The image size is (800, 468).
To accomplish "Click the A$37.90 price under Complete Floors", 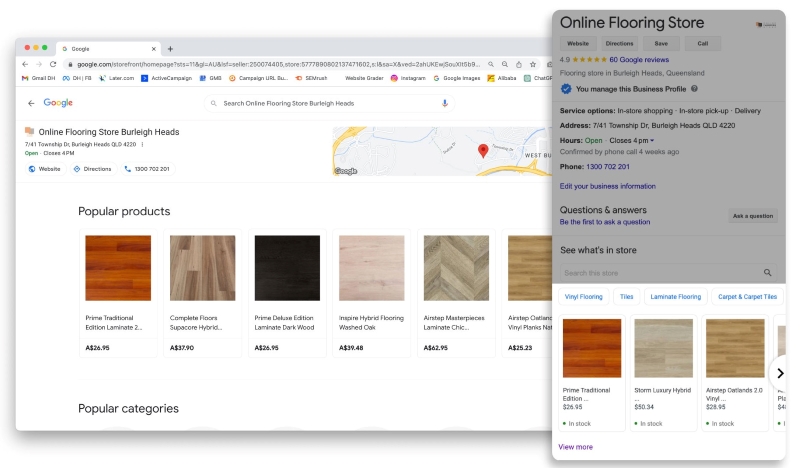I will point(182,348).
